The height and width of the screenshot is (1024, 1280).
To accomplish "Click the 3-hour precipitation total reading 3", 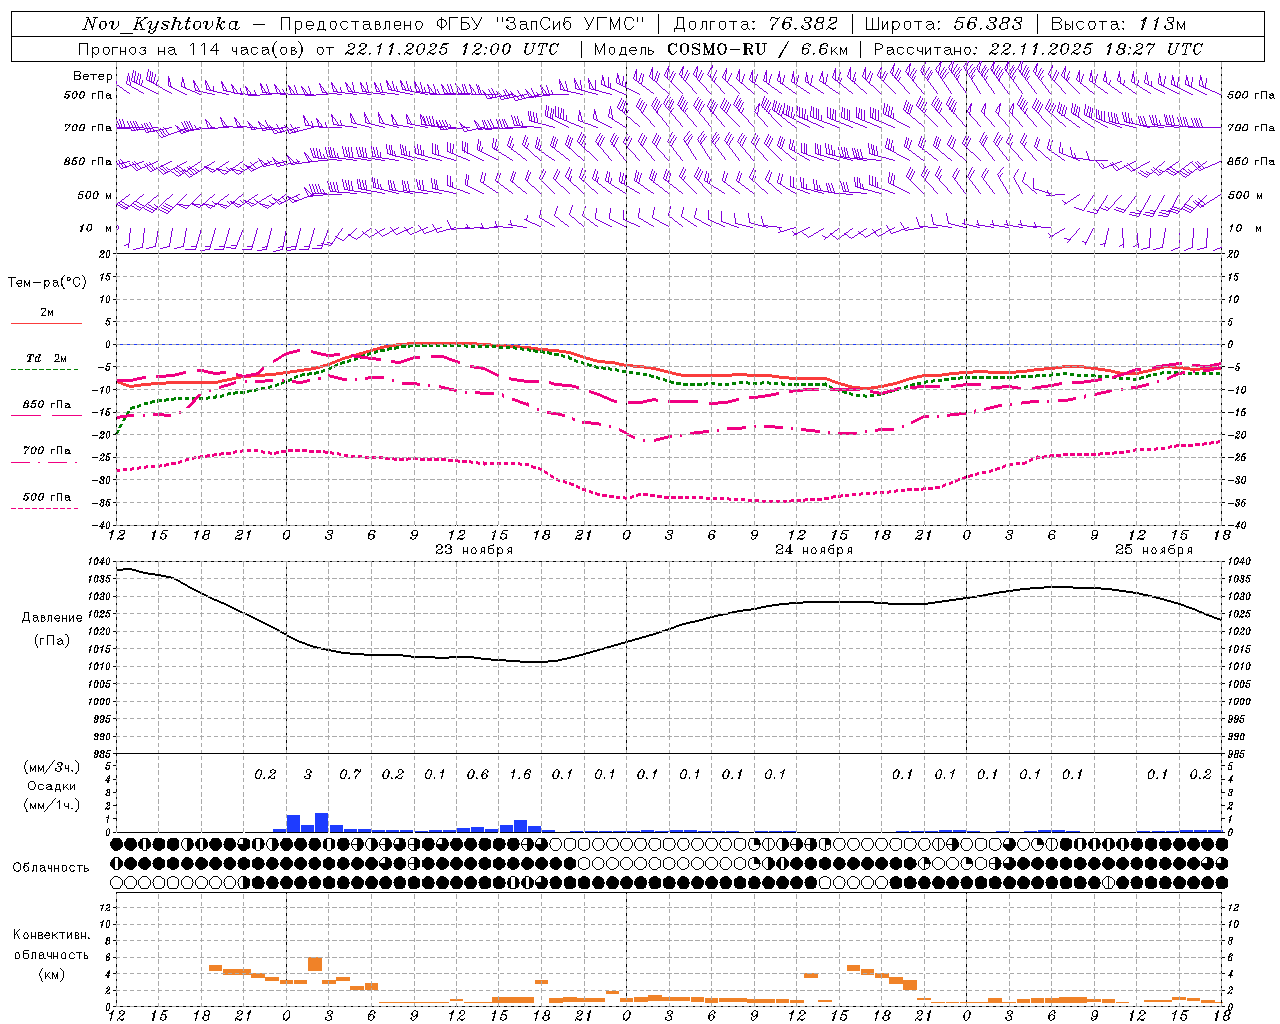I will click(x=308, y=775).
